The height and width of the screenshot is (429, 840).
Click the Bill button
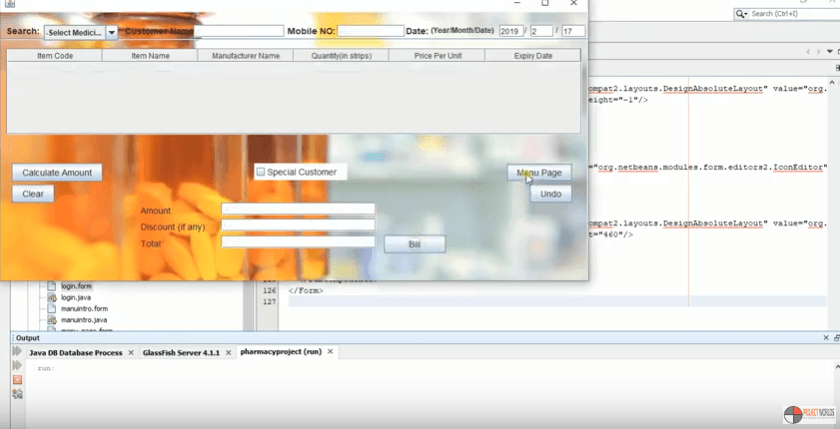414,244
